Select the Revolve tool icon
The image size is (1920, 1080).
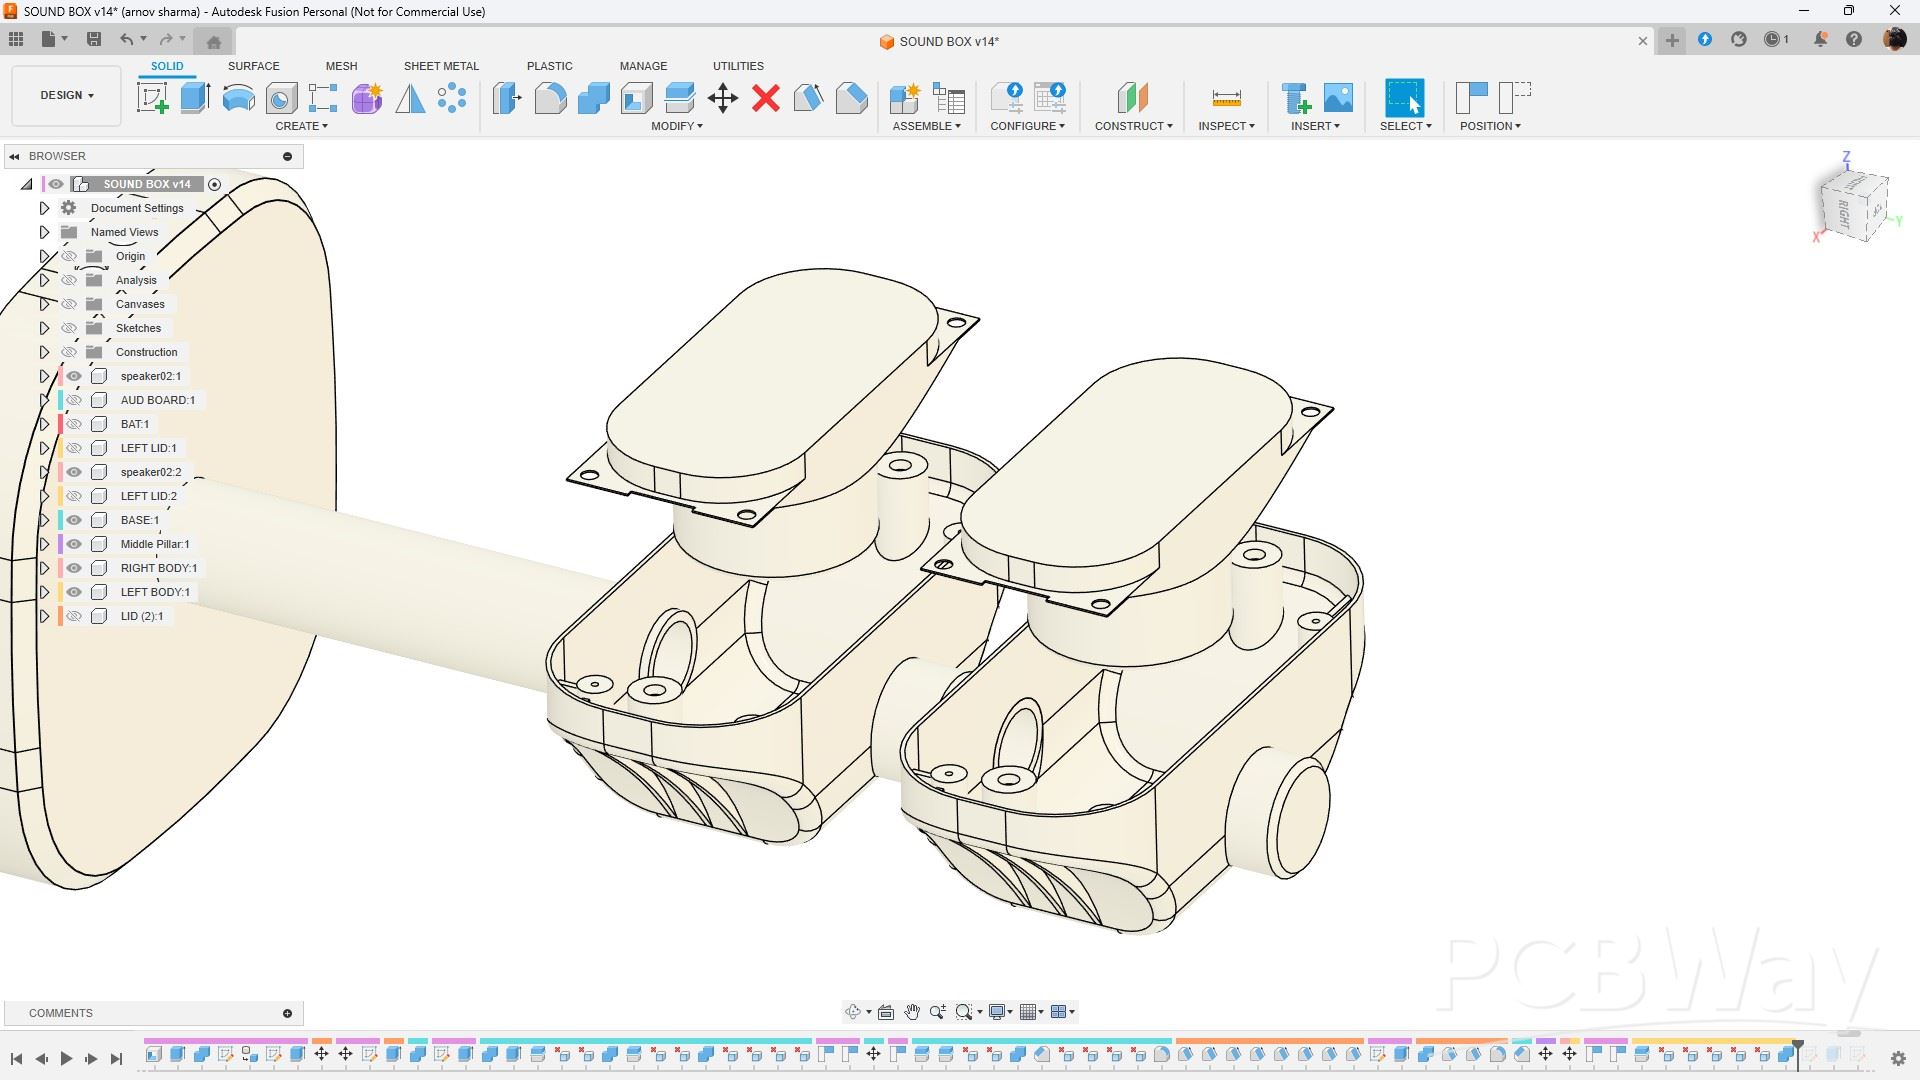coord(238,98)
